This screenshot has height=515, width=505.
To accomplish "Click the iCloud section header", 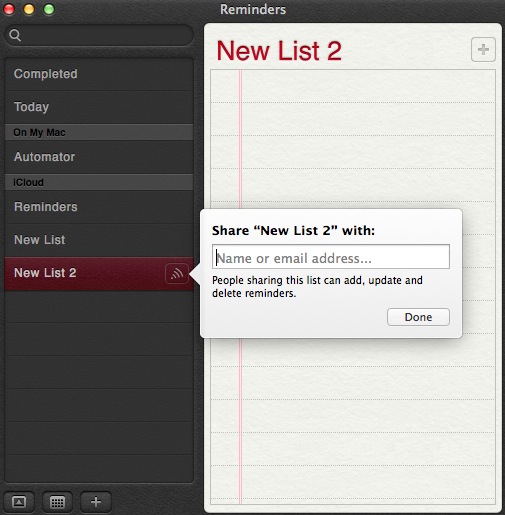I will click(99, 182).
